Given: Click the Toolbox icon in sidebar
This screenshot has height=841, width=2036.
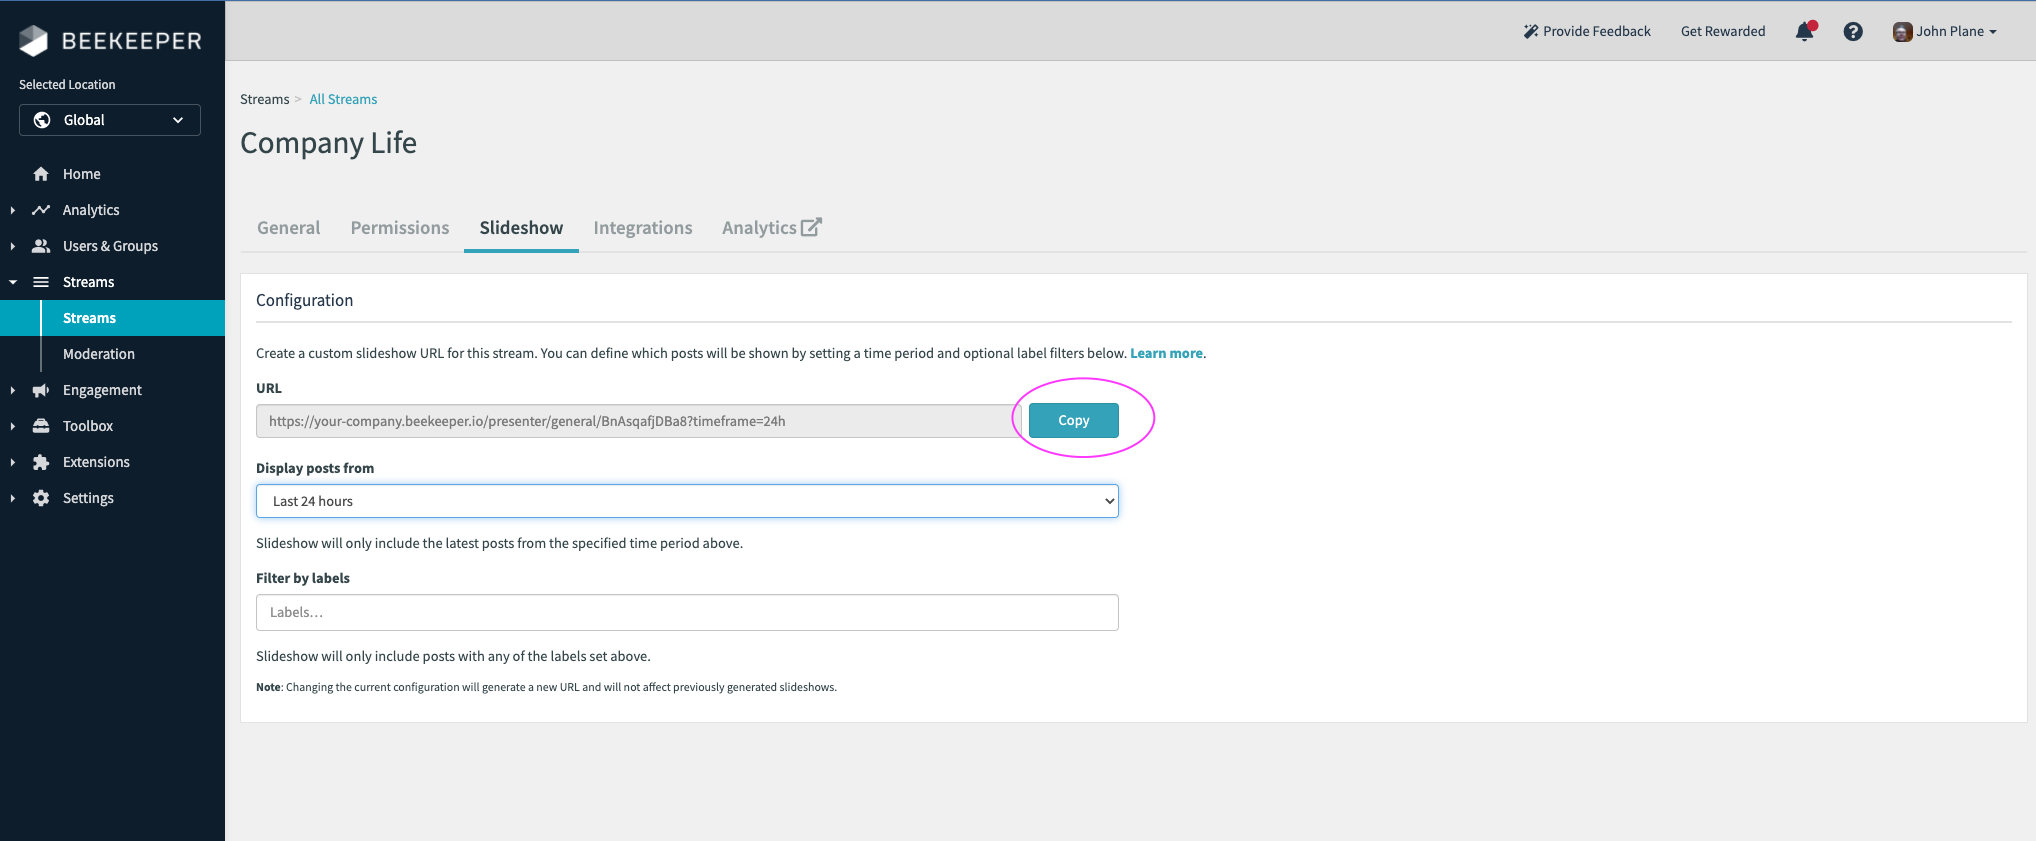Looking at the screenshot, I should 41,426.
